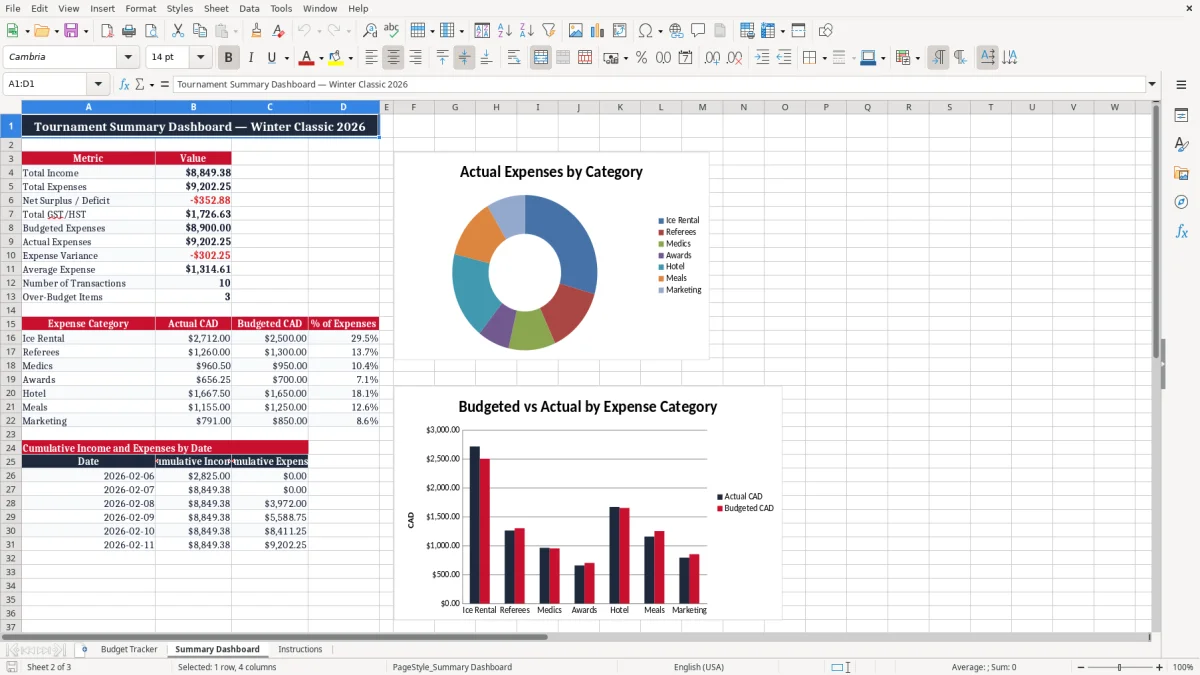The image size is (1200, 675).
Task: Clear direct formatting icon
Action: click(x=278, y=31)
